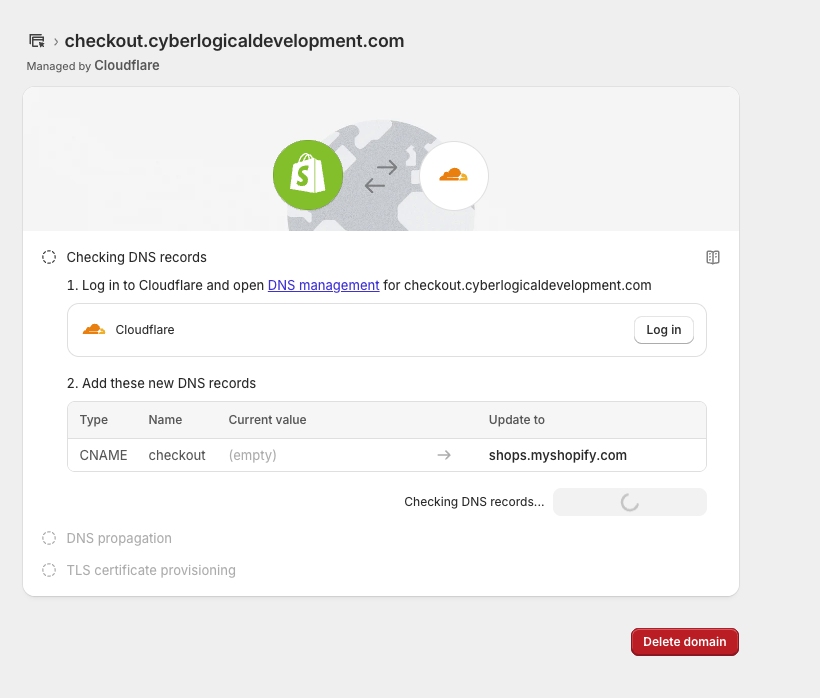Click the Checking DNS records status circle
The image size is (820, 698).
pyautogui.click(x=49, y=257)
